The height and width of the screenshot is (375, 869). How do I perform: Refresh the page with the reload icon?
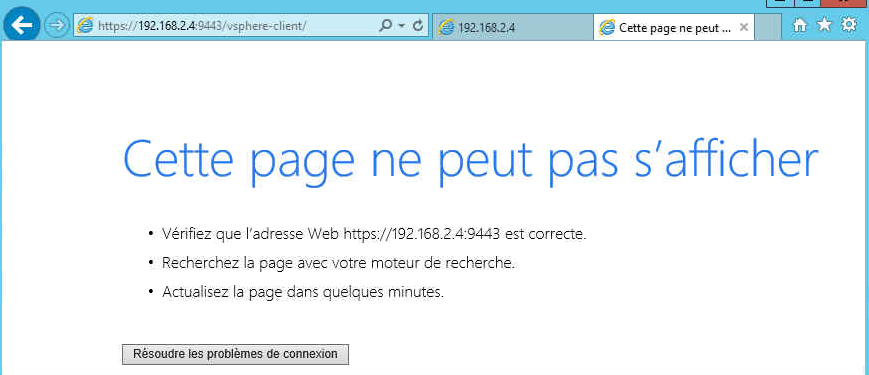tap(418, 25)
